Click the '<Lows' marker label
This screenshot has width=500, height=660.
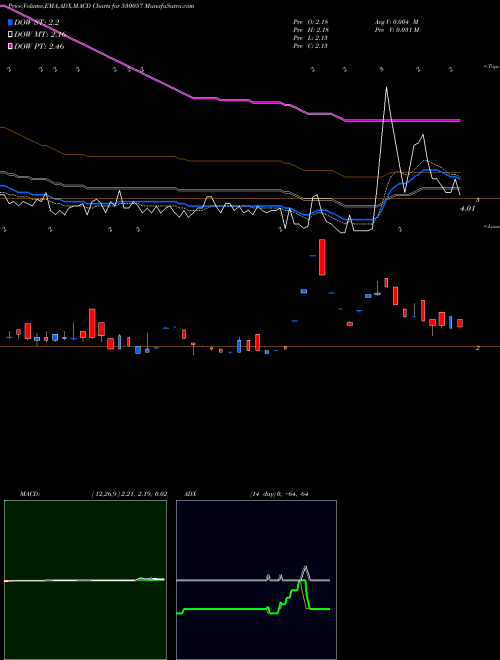(x=491, y=226)
